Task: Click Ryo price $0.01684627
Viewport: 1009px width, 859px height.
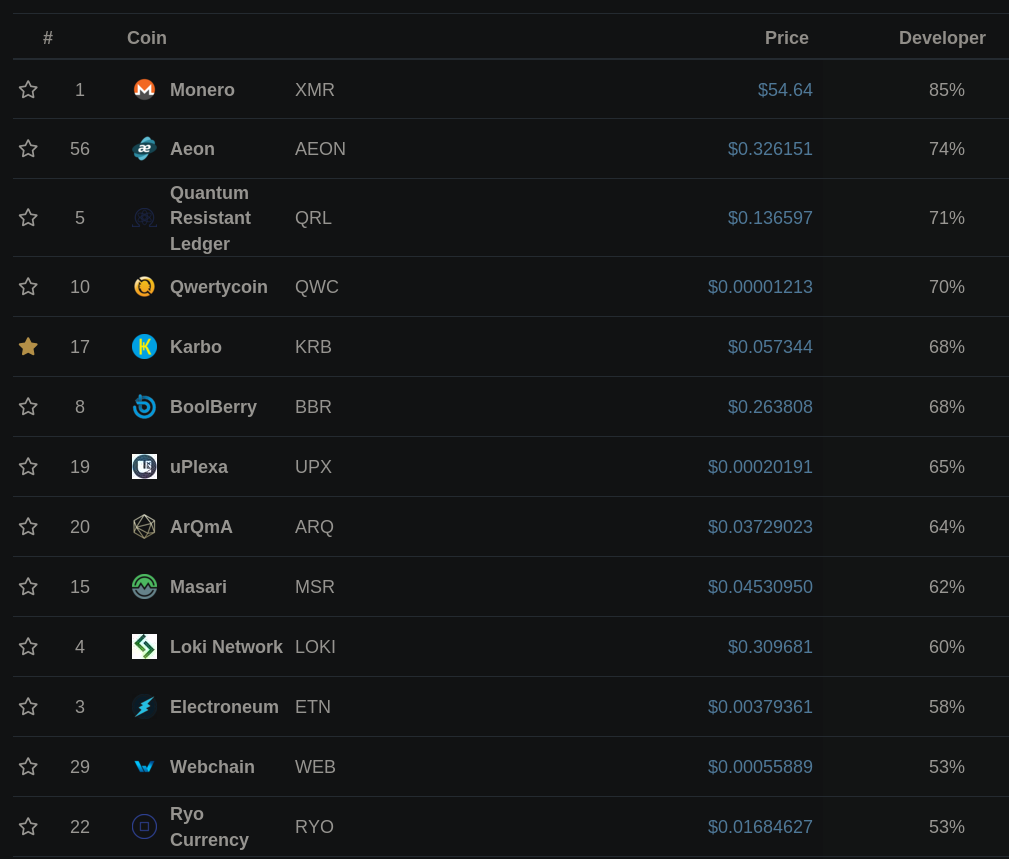Action: pyautogui.click(x=760, y=827)
